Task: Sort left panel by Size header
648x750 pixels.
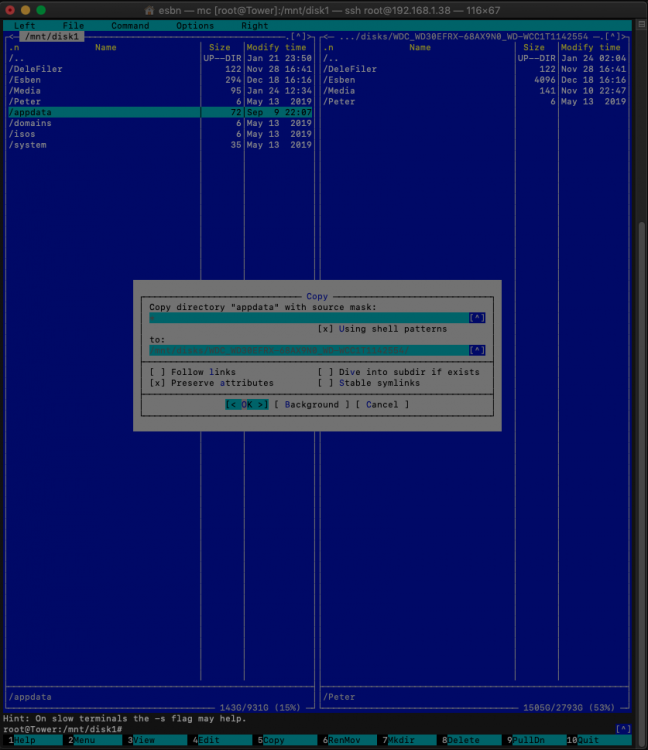Action: point(220,47)
